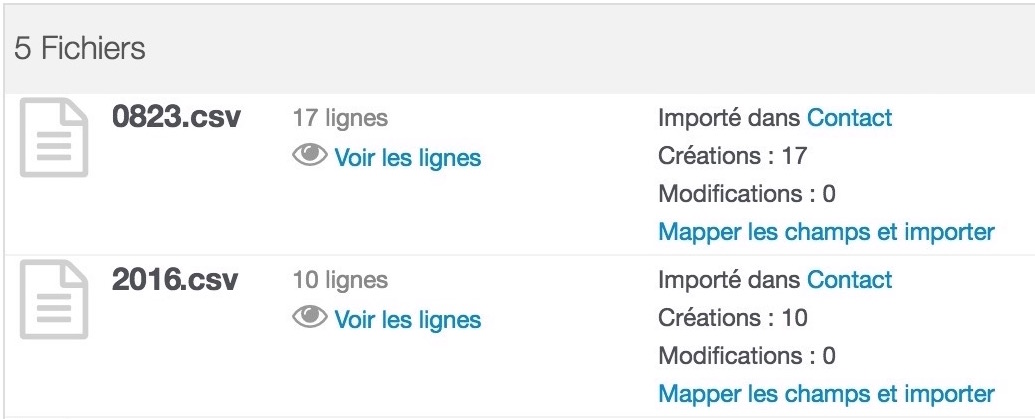Open 'Voir les lignes' for 2016.csv
The image size is (1035, 419).
407,320
